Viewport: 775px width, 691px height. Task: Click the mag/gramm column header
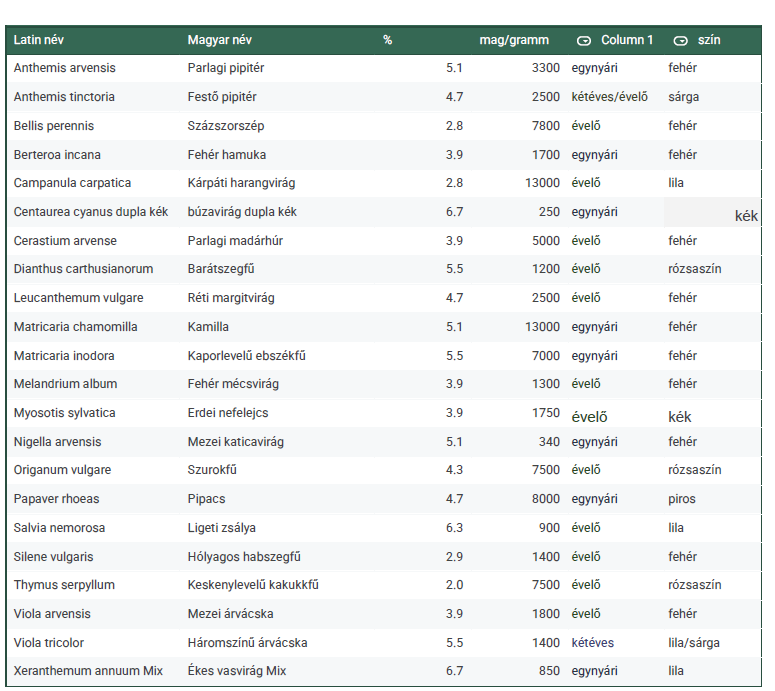(514, 40)
